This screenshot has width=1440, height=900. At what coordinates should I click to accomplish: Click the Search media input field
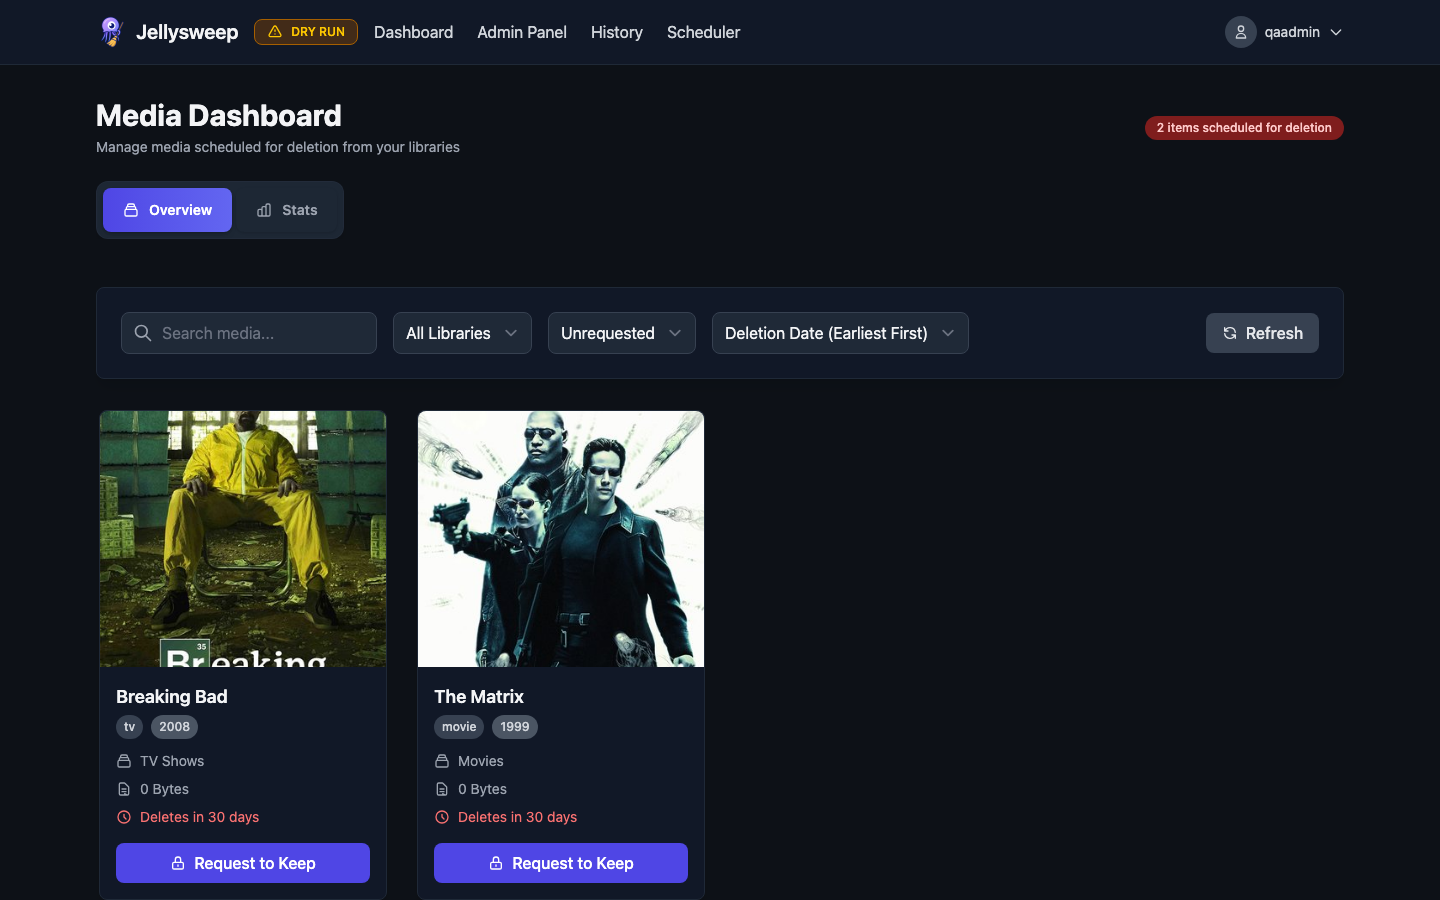(249, 333)
